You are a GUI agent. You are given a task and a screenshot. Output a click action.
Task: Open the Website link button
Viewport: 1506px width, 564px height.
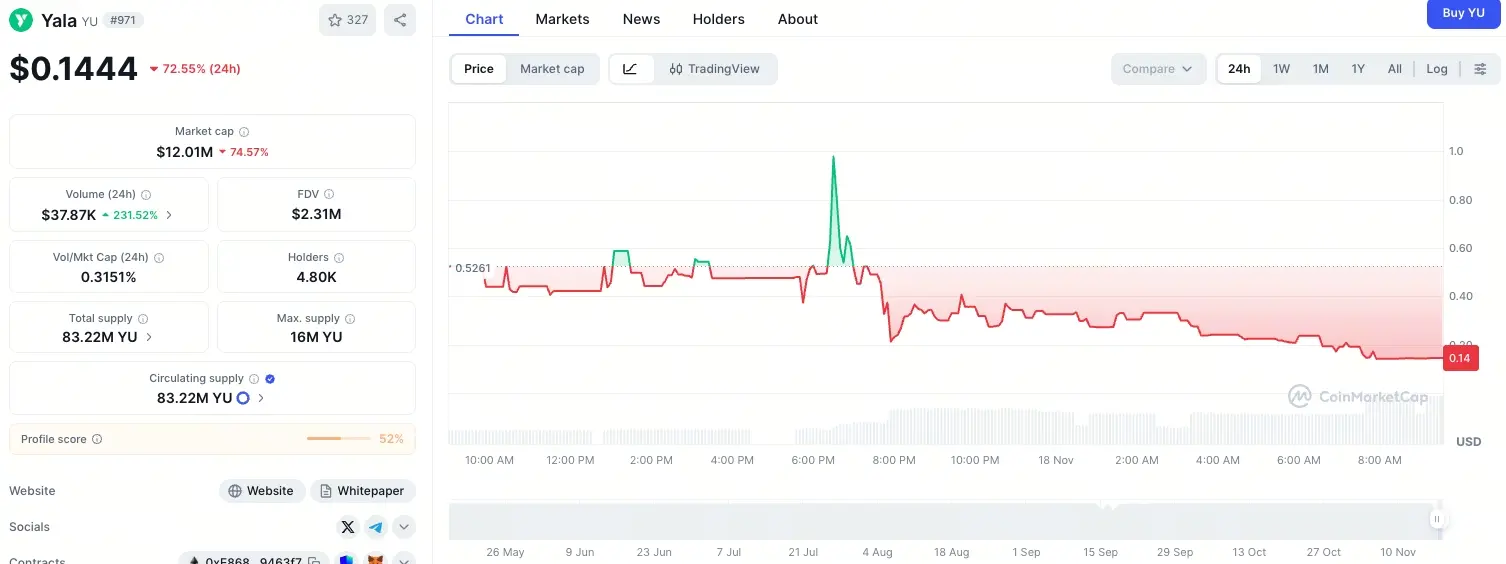[x=262, y=491]
